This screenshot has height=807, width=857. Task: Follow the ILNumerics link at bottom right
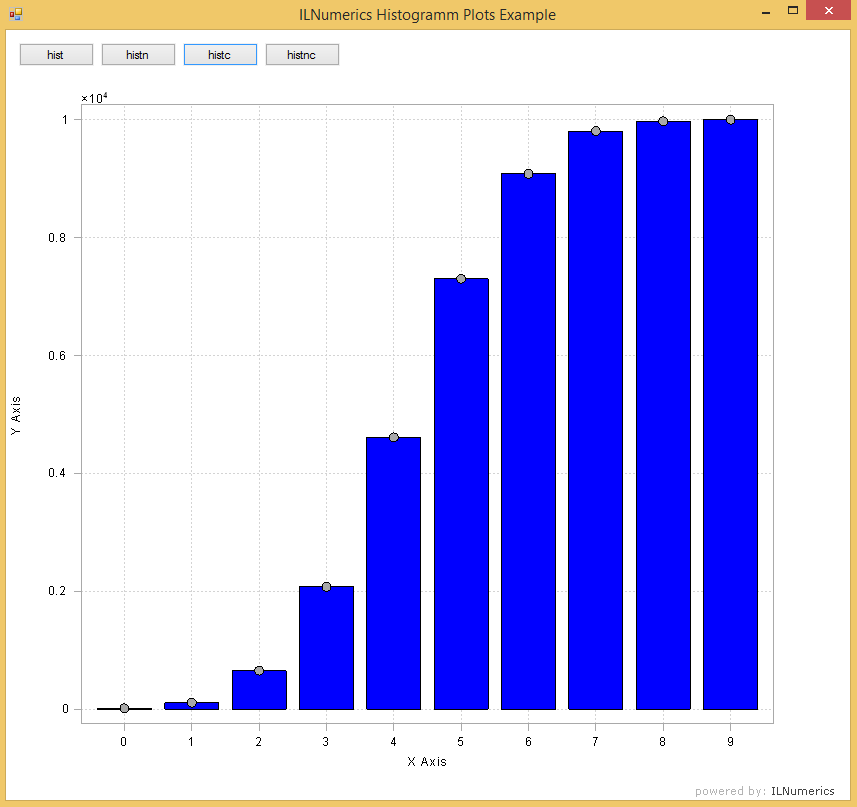pos(803,791)
